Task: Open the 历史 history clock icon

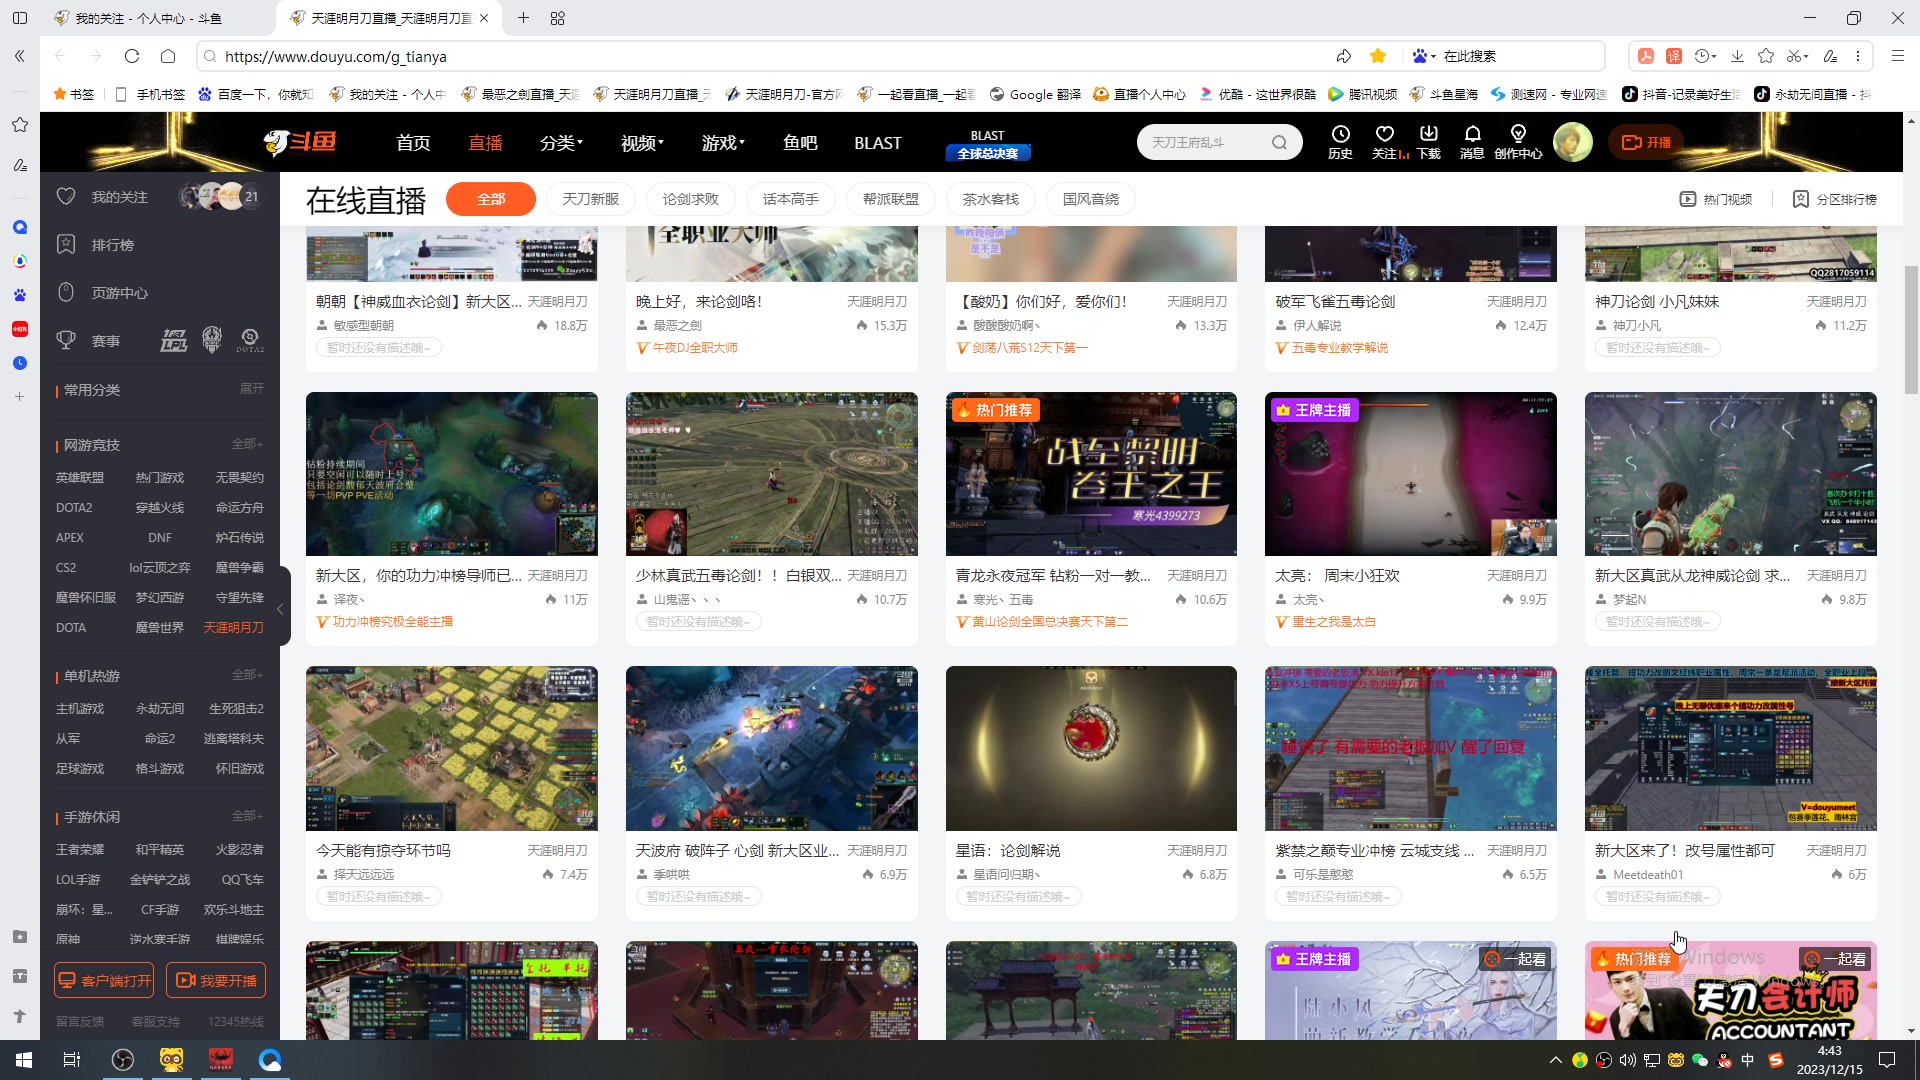Action: [1340, 140]
